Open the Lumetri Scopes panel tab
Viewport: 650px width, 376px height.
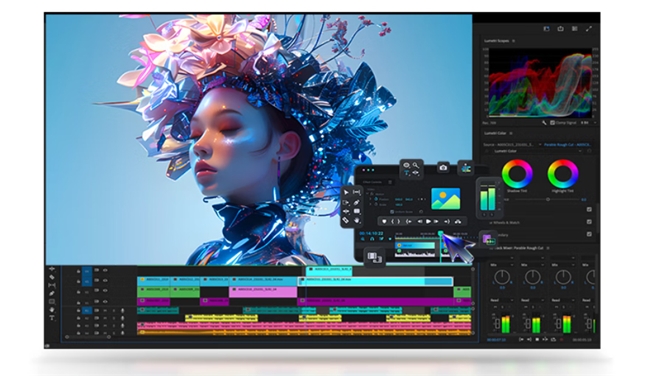click(496, 41)
